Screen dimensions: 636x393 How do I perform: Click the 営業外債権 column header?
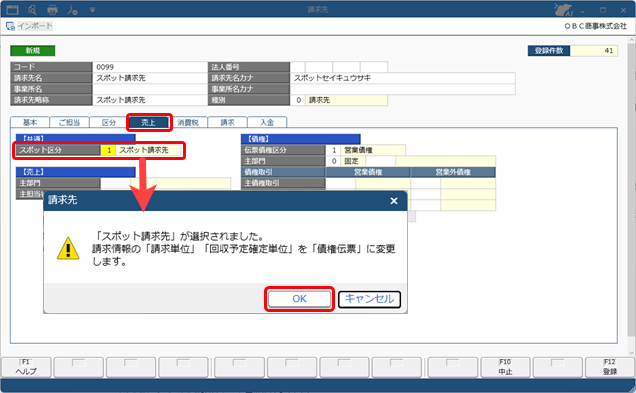tap(453, 172)
